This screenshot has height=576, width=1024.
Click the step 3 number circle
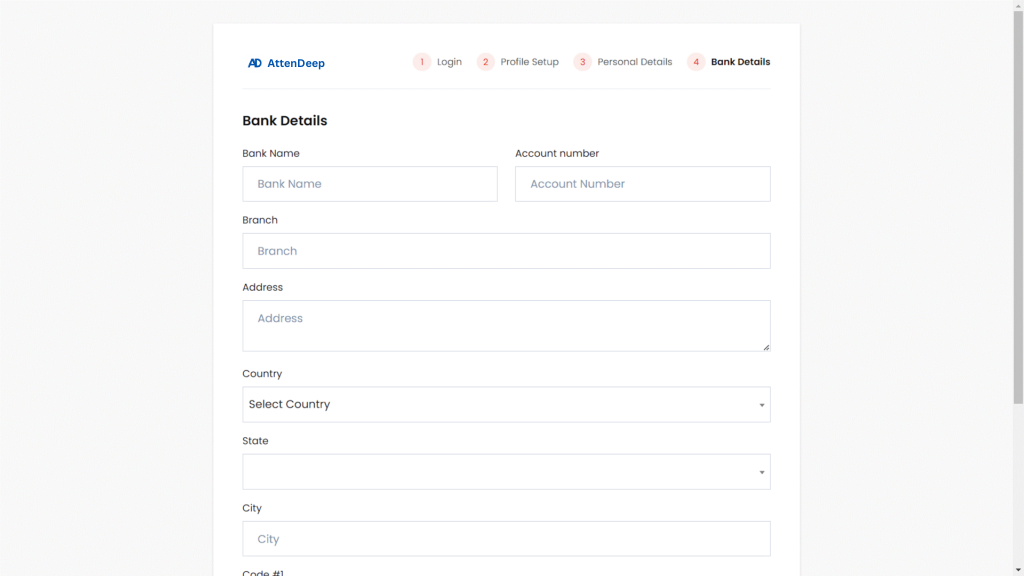[x=582, y=62]
